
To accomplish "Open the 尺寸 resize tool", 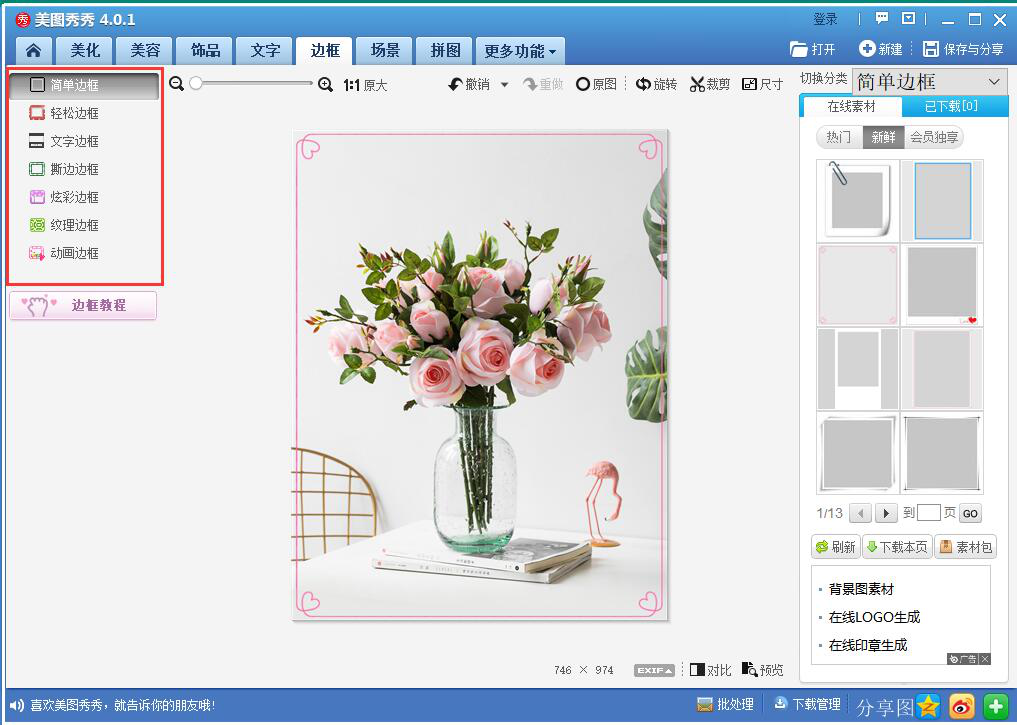I will coord(763,84).
